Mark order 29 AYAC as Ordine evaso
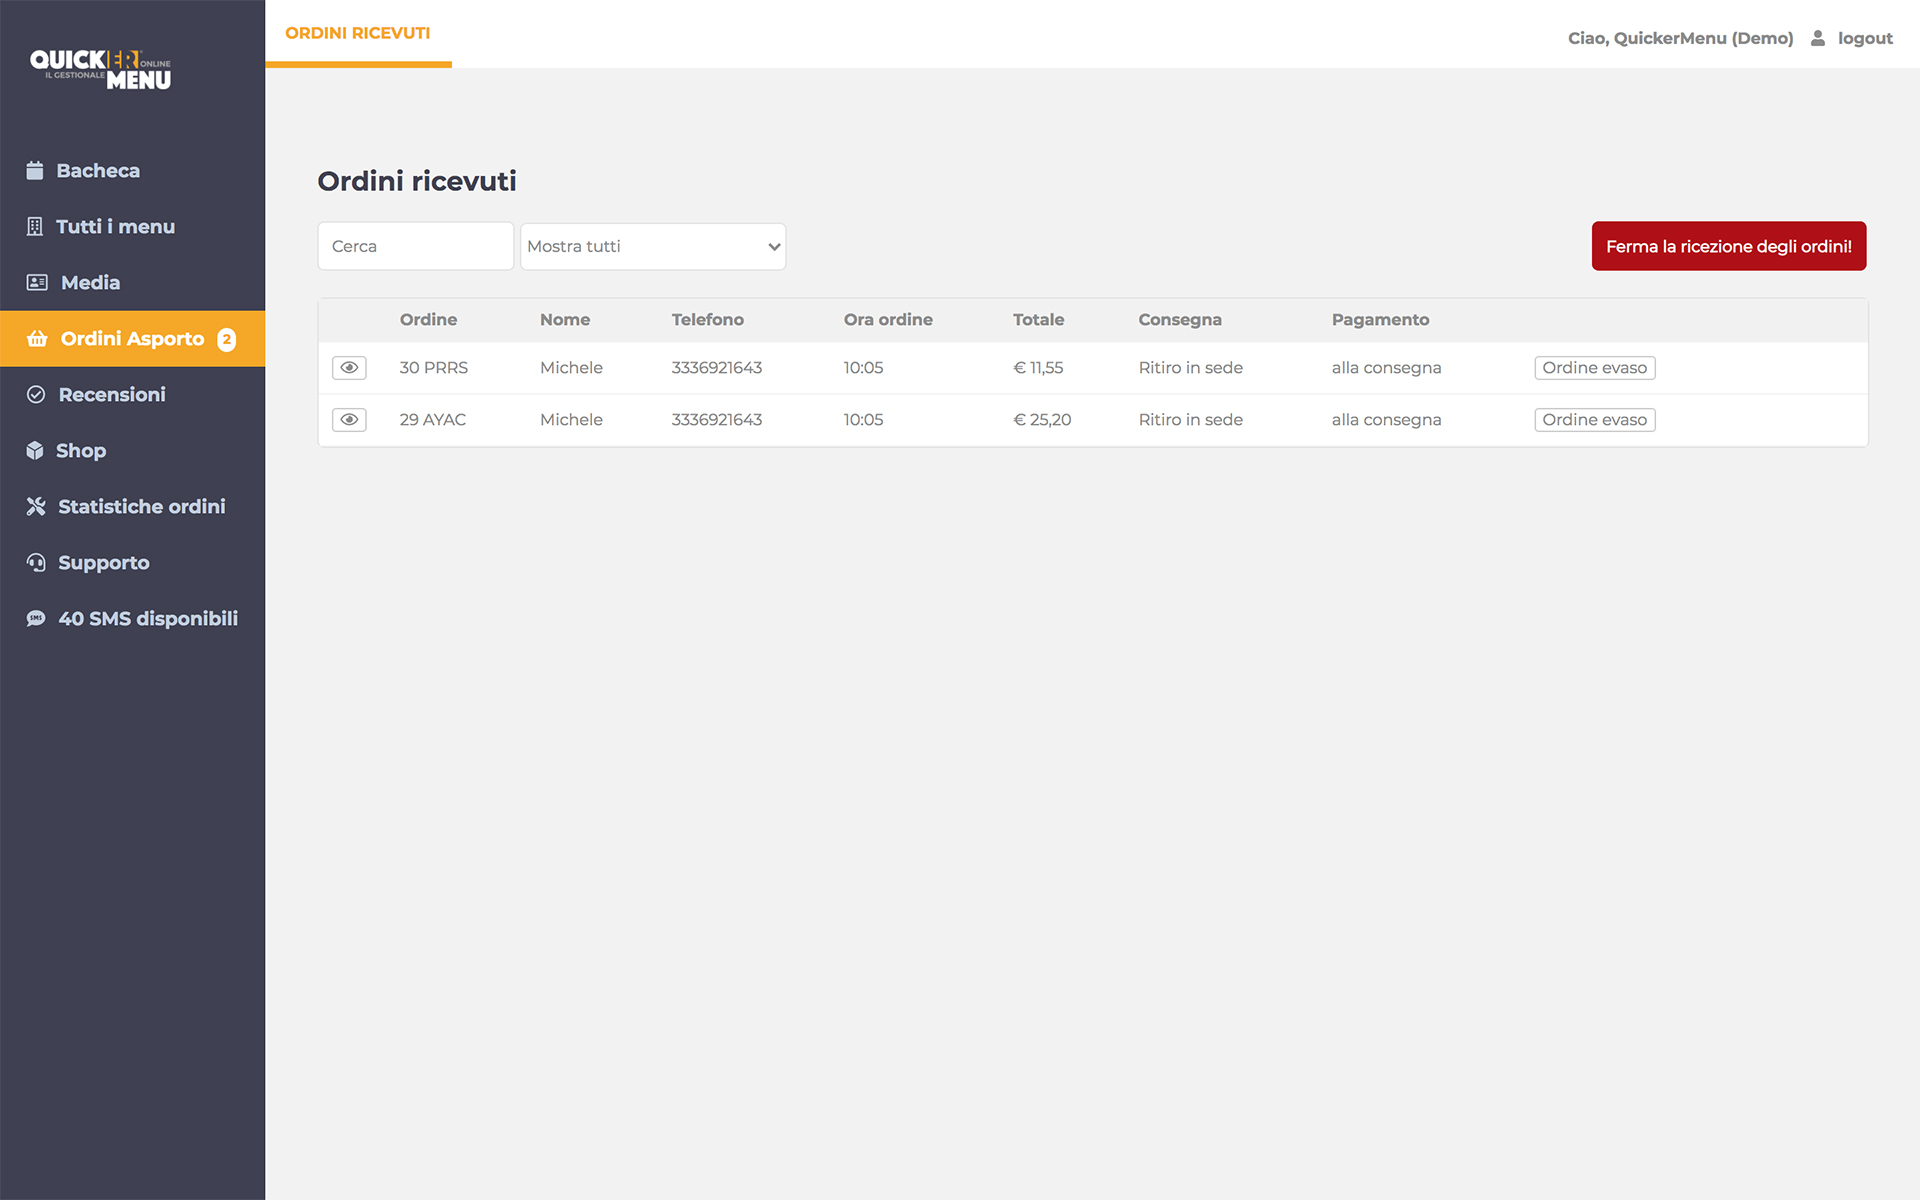 [1595, 420]
